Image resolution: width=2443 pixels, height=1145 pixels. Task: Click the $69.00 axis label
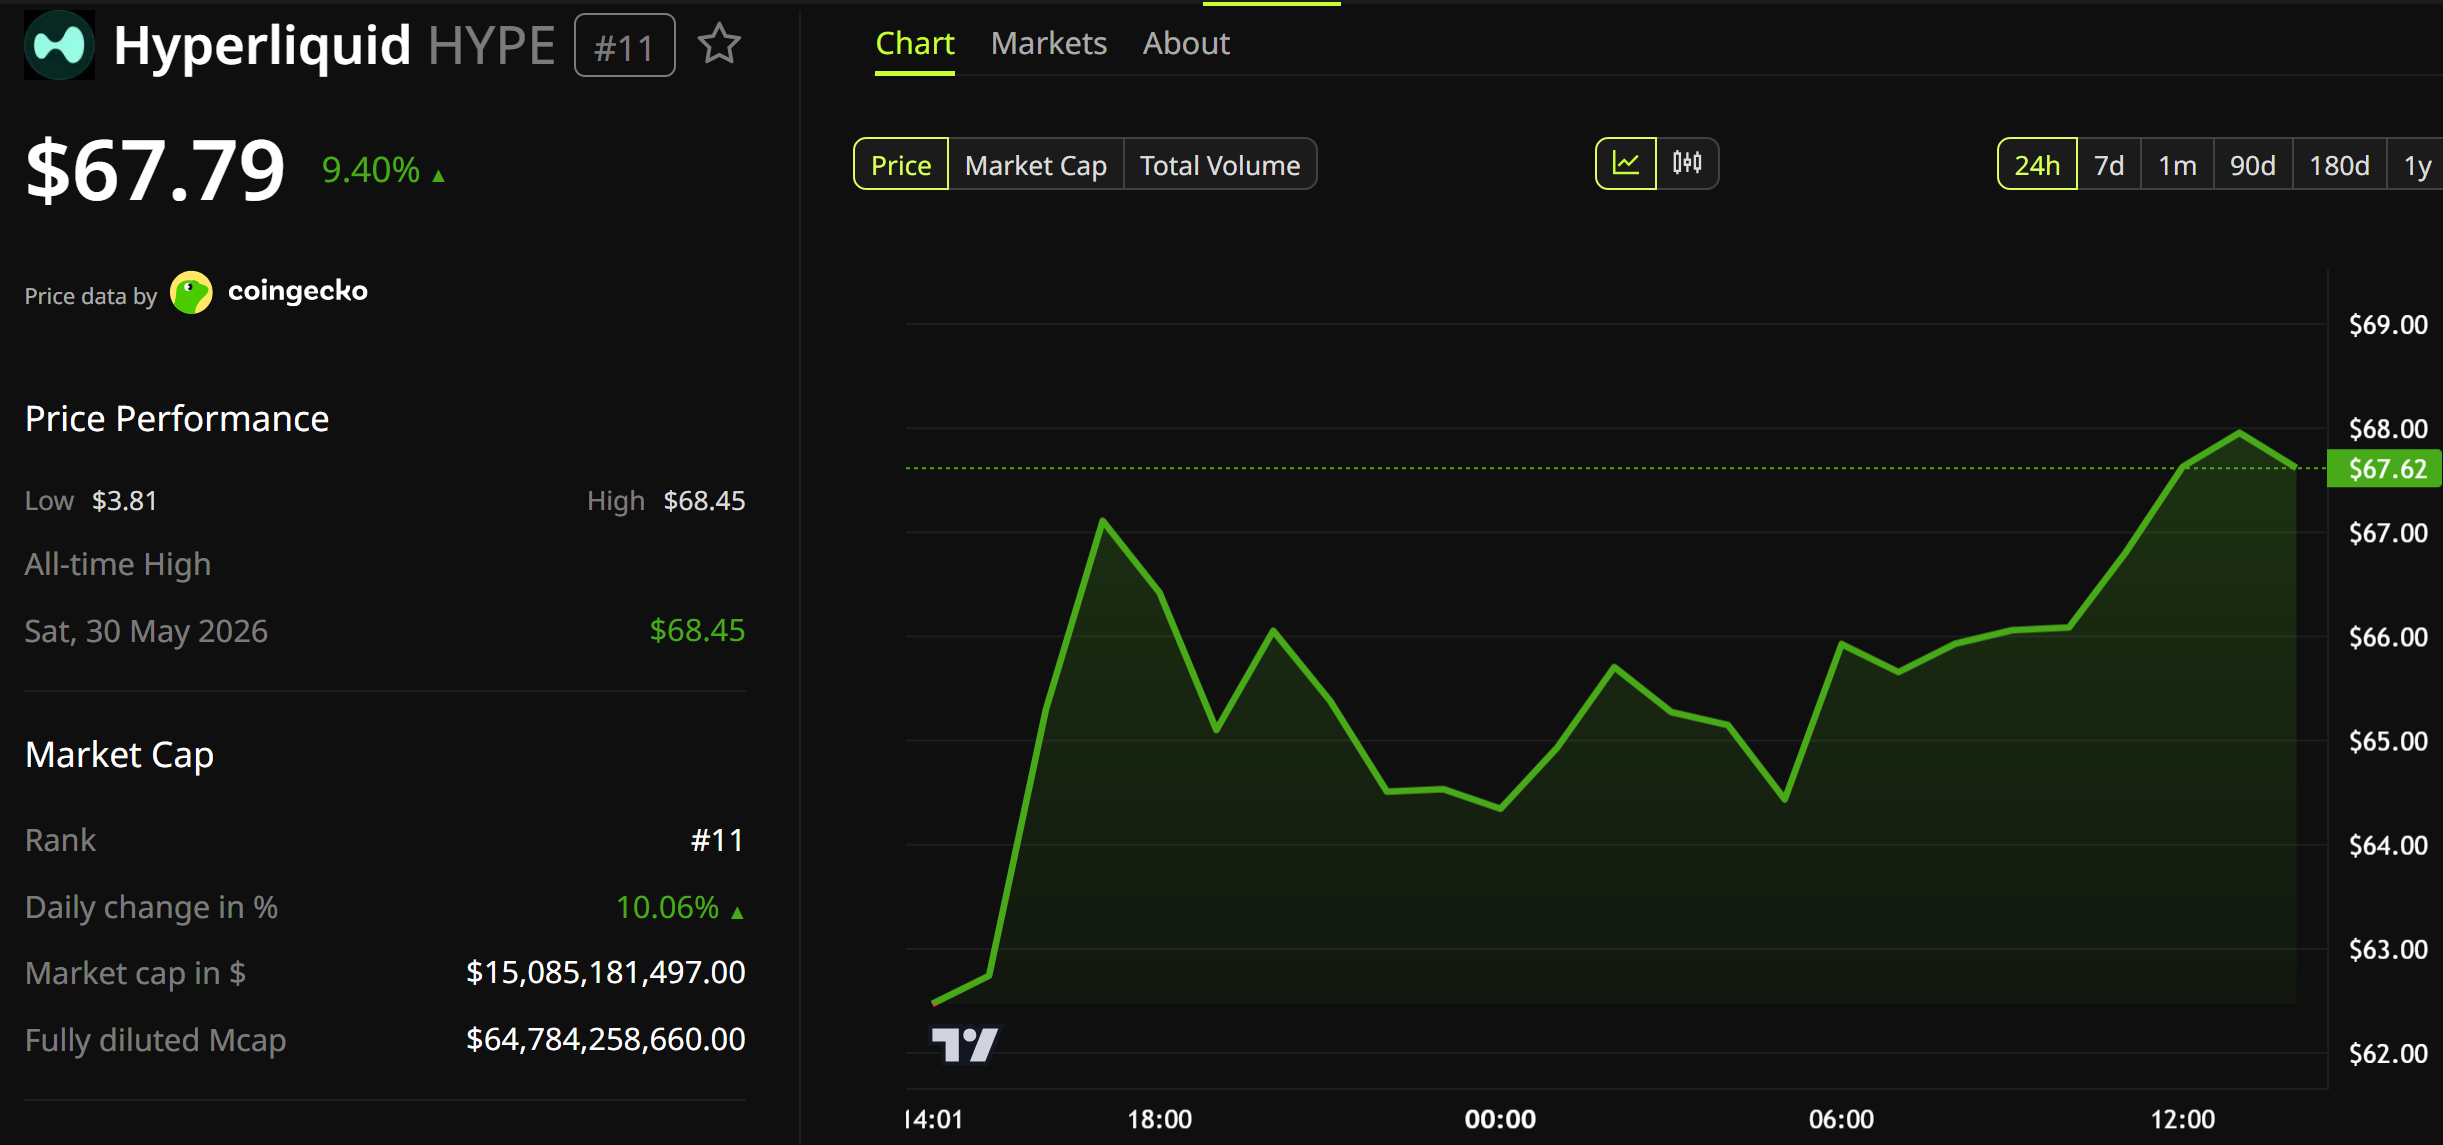2388,324
